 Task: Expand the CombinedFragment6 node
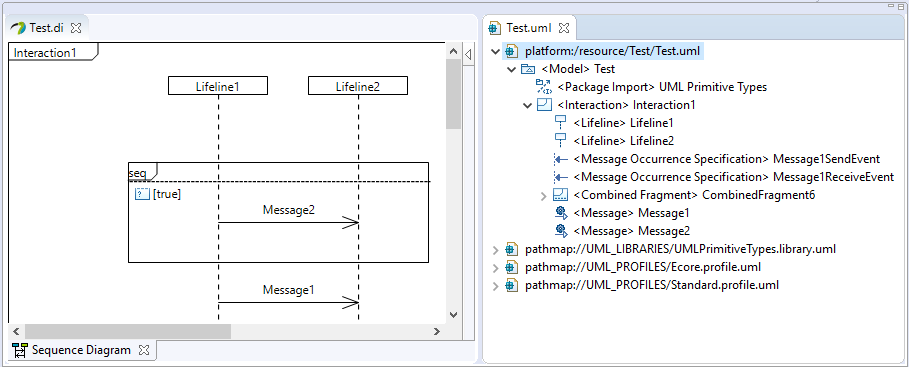(x=543, y=196)
